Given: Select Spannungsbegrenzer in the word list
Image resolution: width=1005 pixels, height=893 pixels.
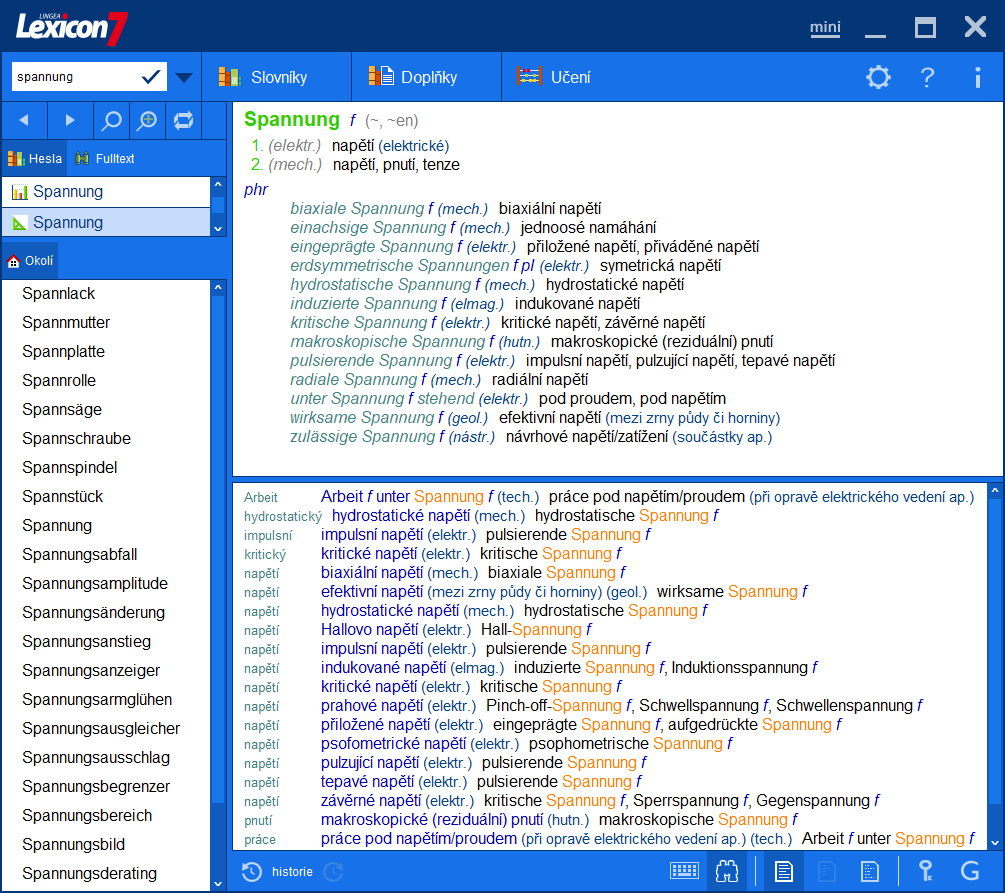Looking at the screenshot, I should click(96, 787).
